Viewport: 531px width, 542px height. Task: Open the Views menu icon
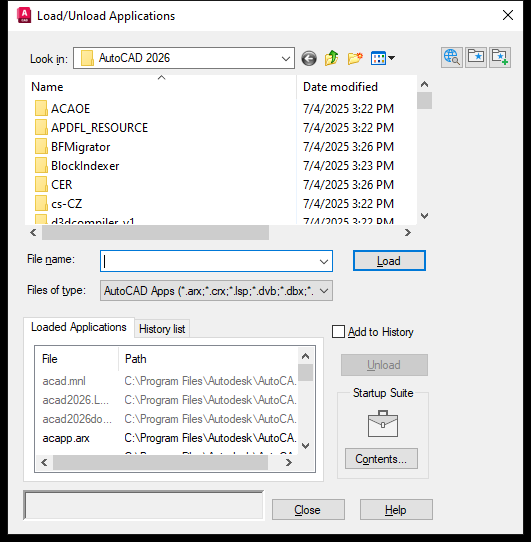point(382,58)
